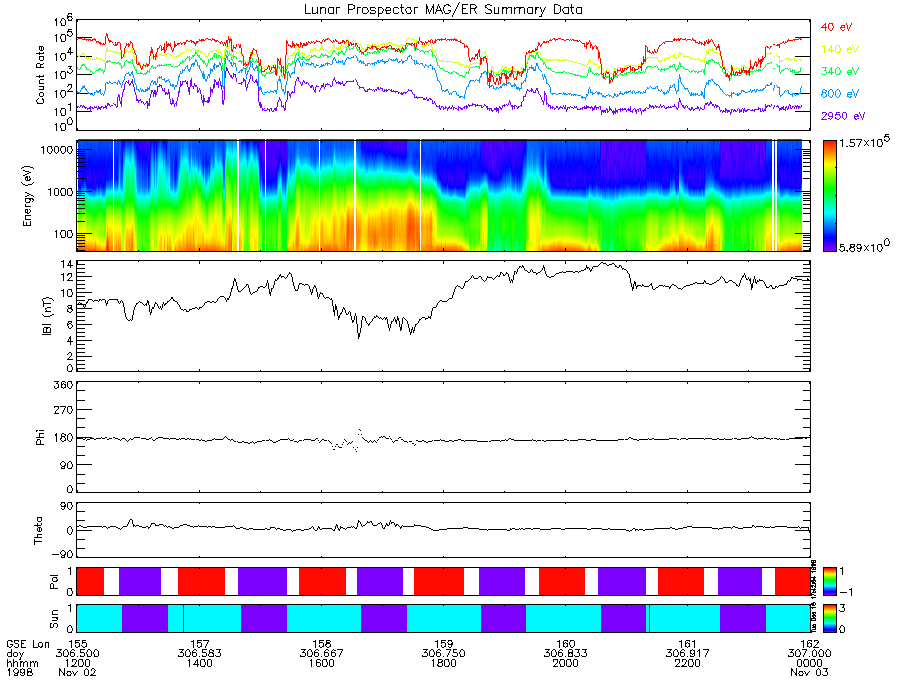Viewport: 900px width, 700px height.
Task: Click the 1800 time tick label
Action: click(x=444, y=663)
